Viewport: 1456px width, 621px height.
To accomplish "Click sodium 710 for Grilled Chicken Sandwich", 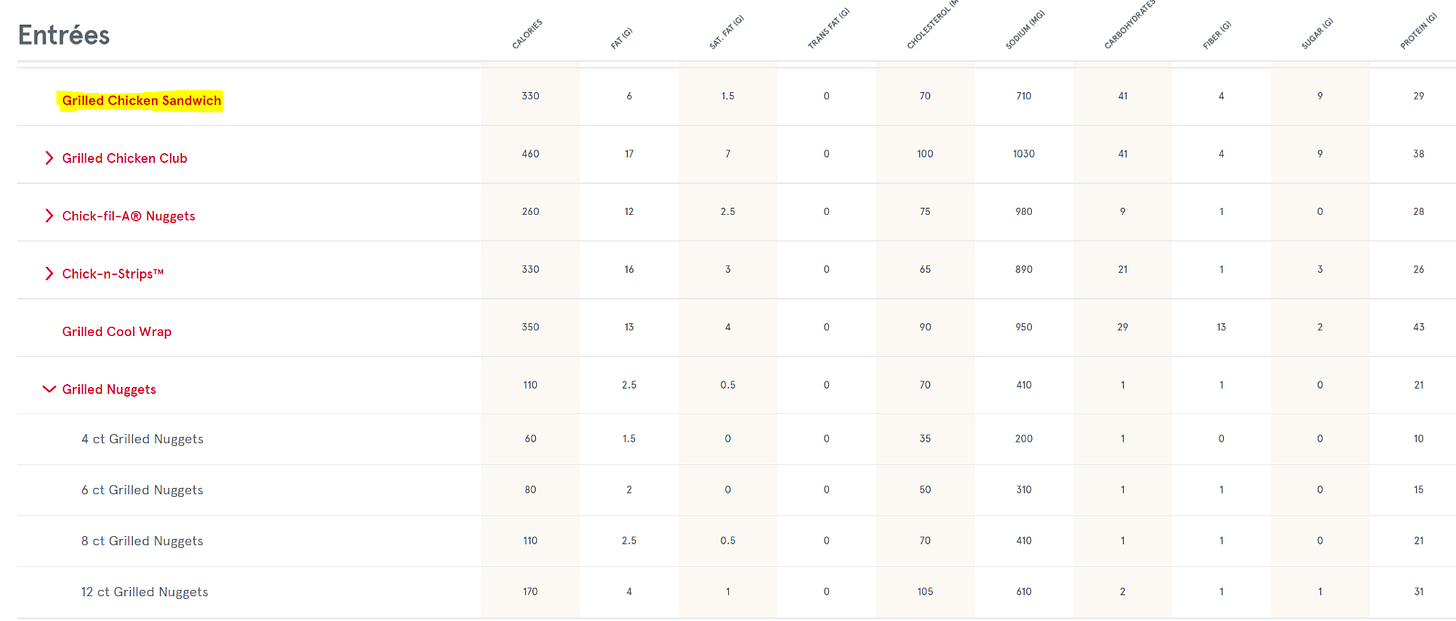I will 1023,96.
